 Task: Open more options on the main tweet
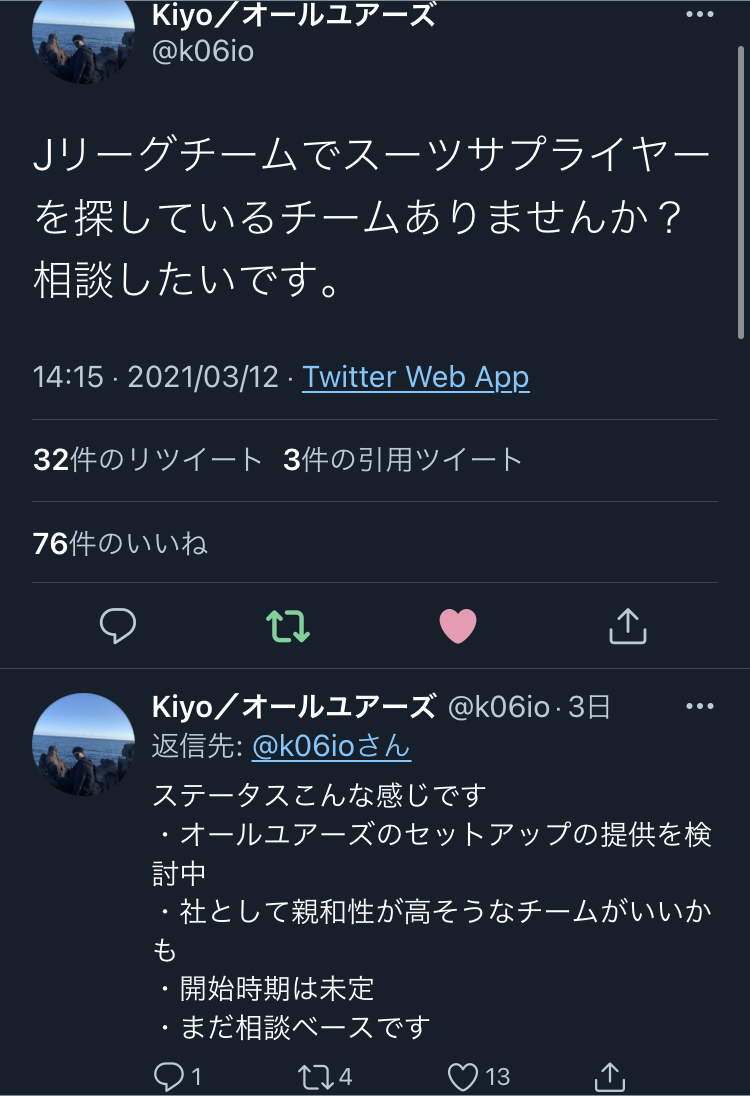click(x=700, y=15)
